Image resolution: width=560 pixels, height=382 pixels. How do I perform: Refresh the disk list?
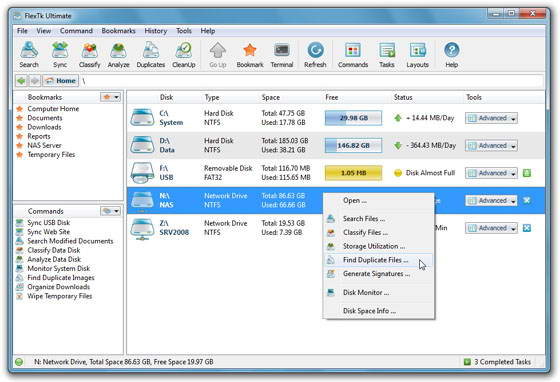click(x=315, y=54)
